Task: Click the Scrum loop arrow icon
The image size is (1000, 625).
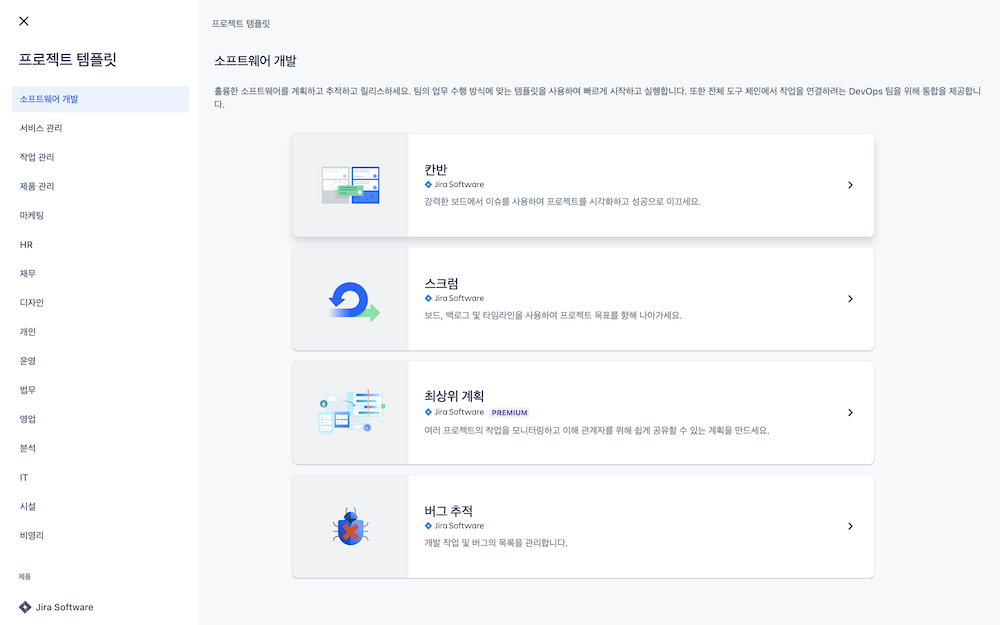Action: 353,300
